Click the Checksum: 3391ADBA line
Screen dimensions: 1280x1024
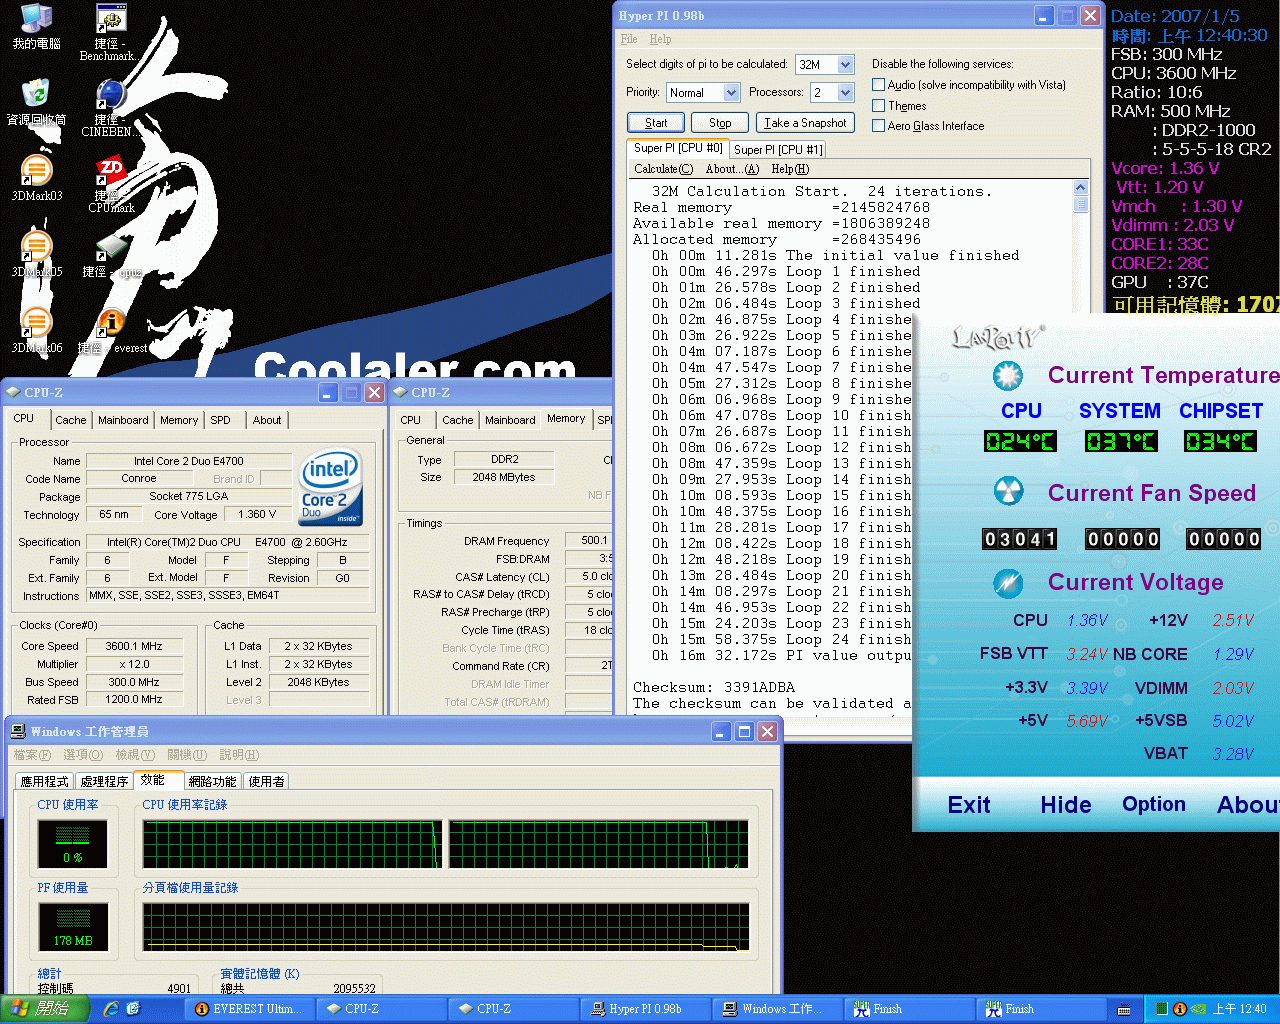coord(714,687)
